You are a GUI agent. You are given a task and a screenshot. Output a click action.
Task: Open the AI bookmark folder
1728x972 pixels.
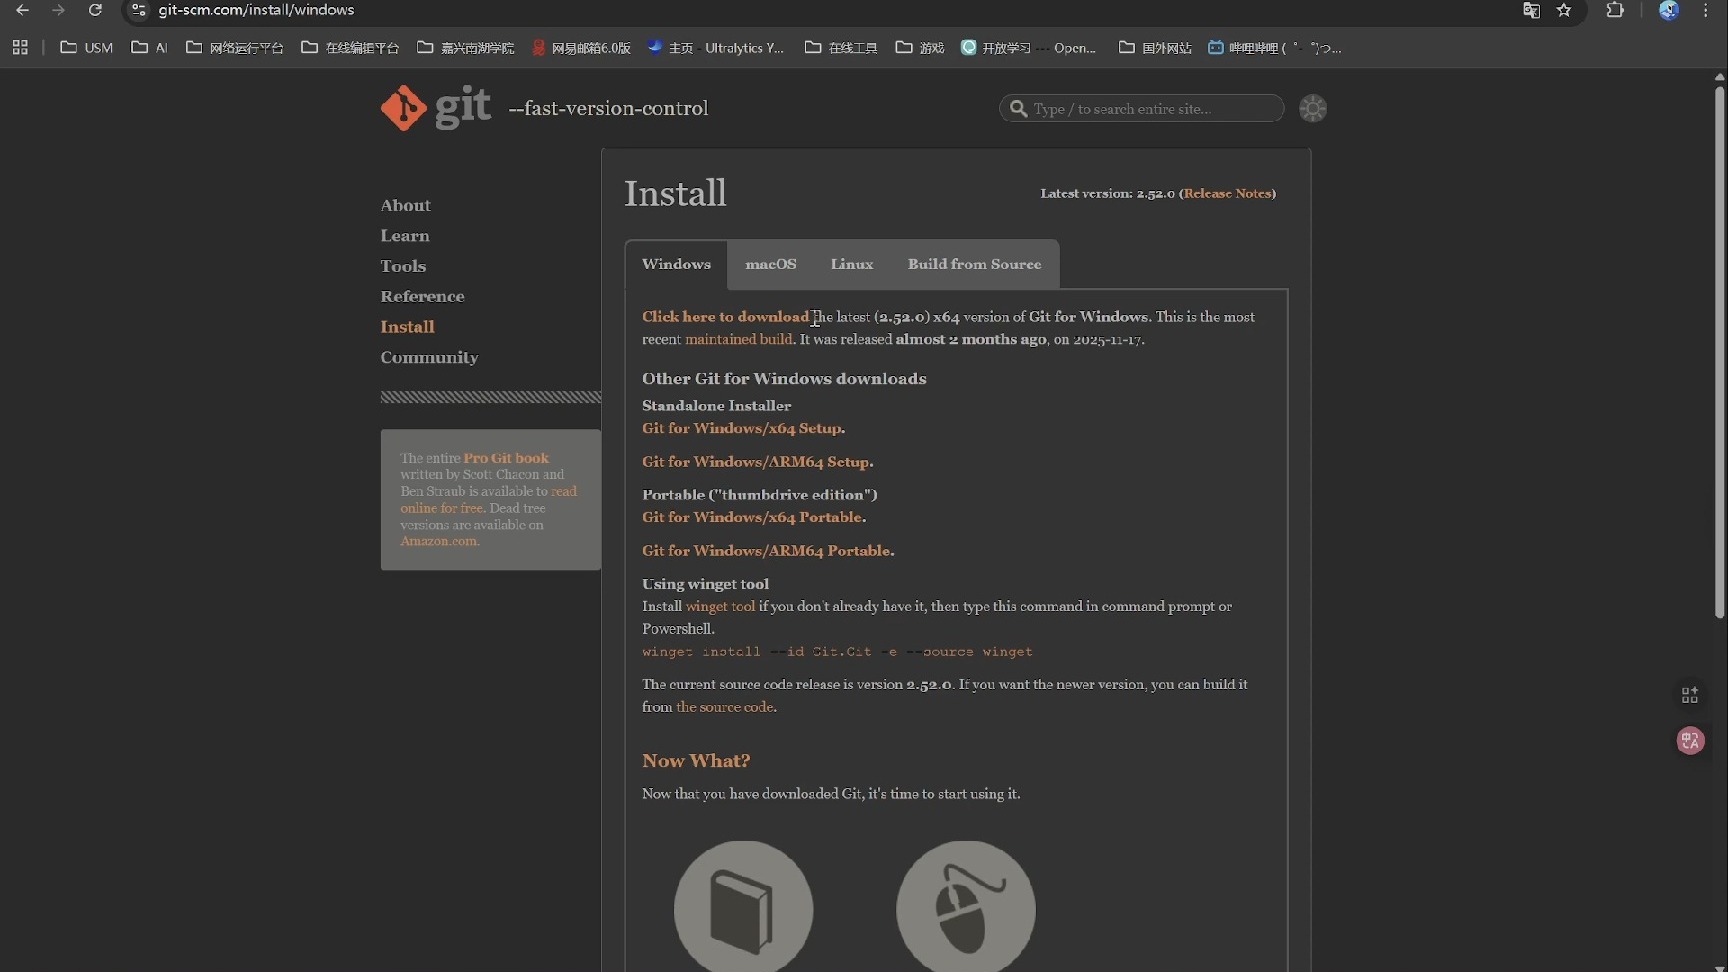click(x=149, y=47)
